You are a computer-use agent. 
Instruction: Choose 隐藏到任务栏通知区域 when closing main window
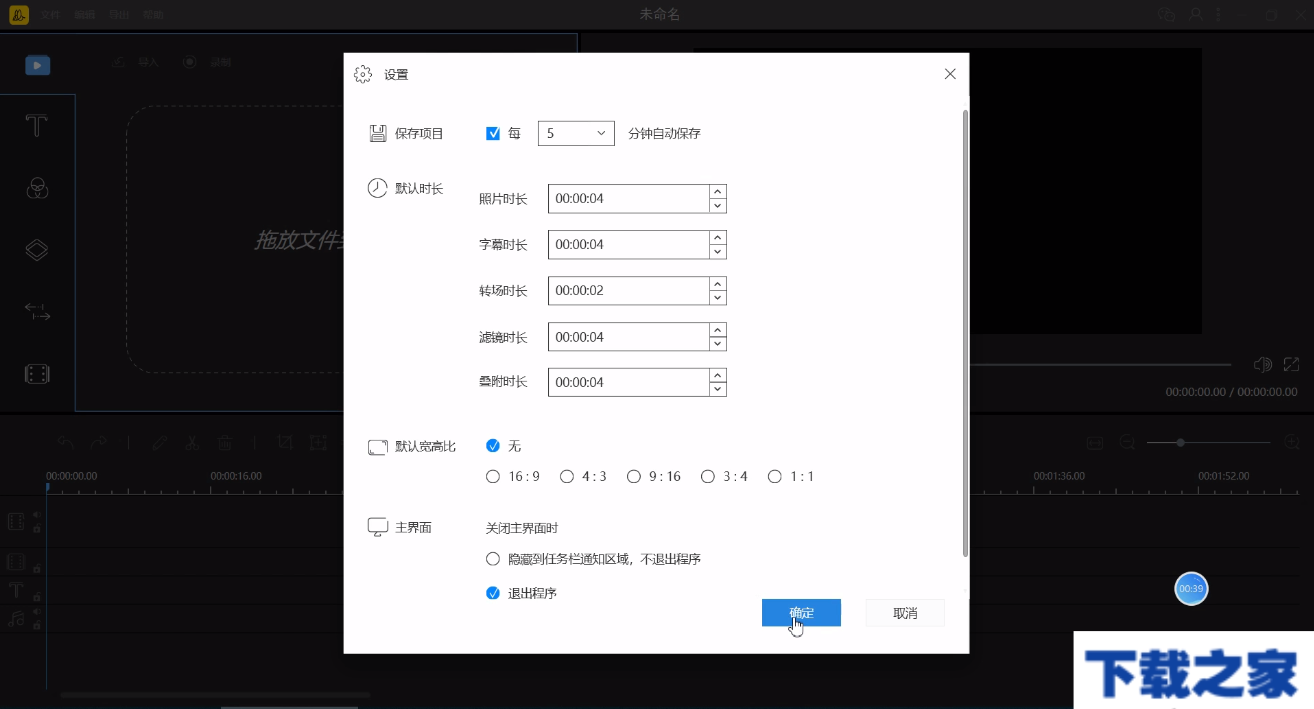coord(492,558)
